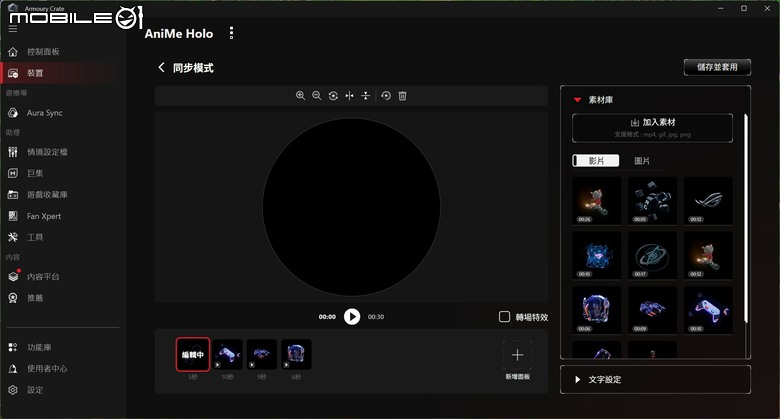Image resolution: width=780 pixels, height=419 pixels.
Task: Click the 儲存並套用 button
Action: (717, 67)
